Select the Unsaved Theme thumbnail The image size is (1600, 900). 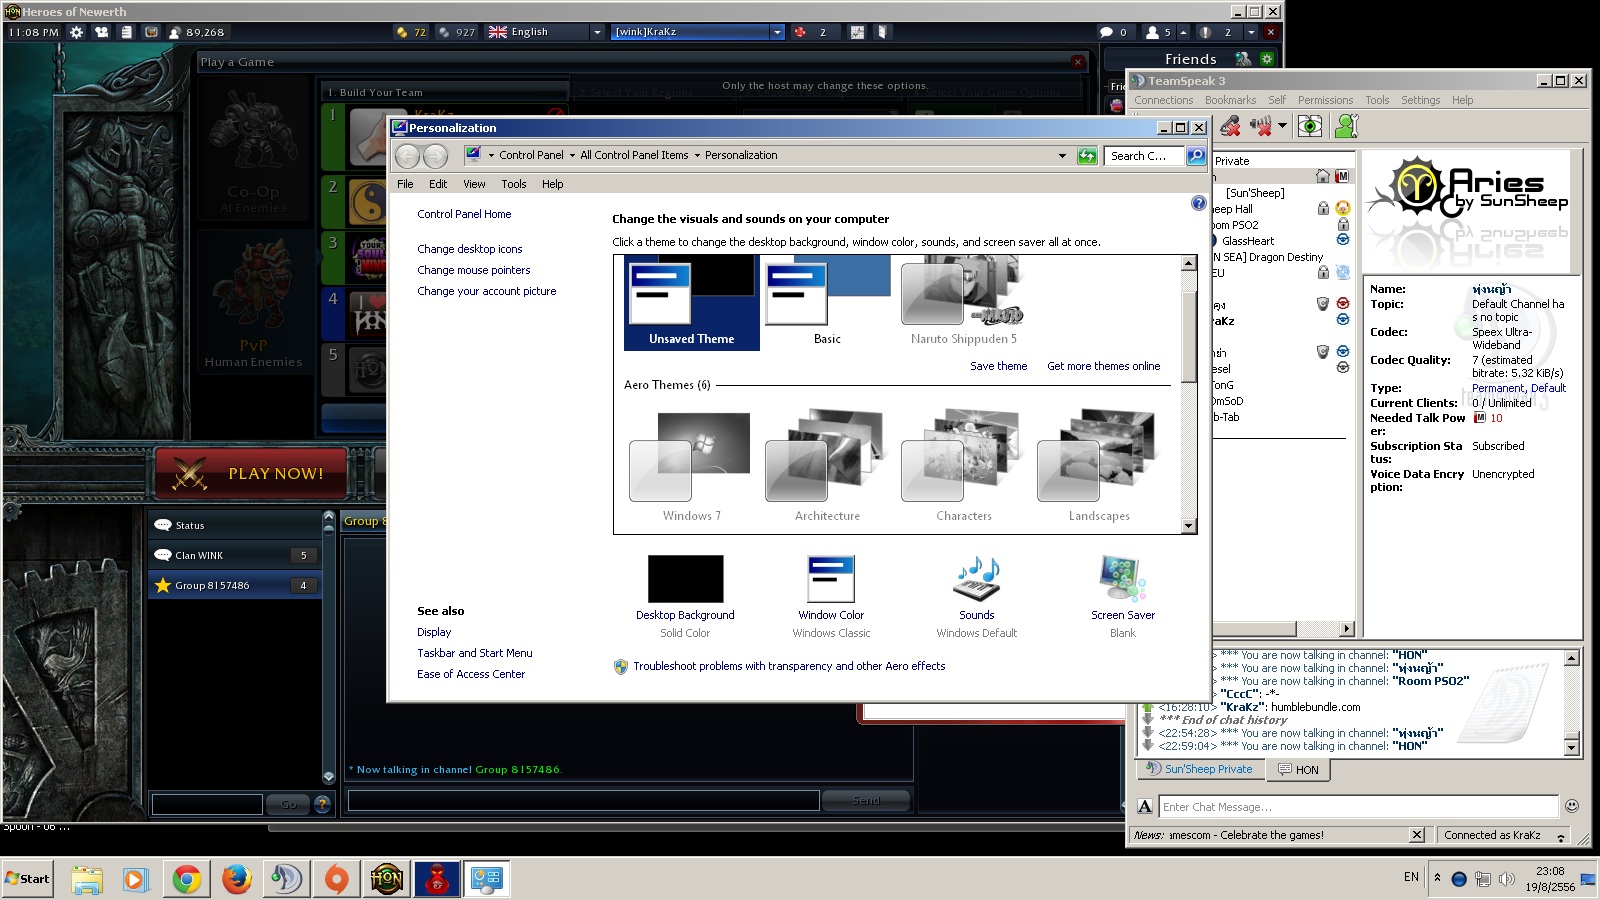(x=692, y=302)
